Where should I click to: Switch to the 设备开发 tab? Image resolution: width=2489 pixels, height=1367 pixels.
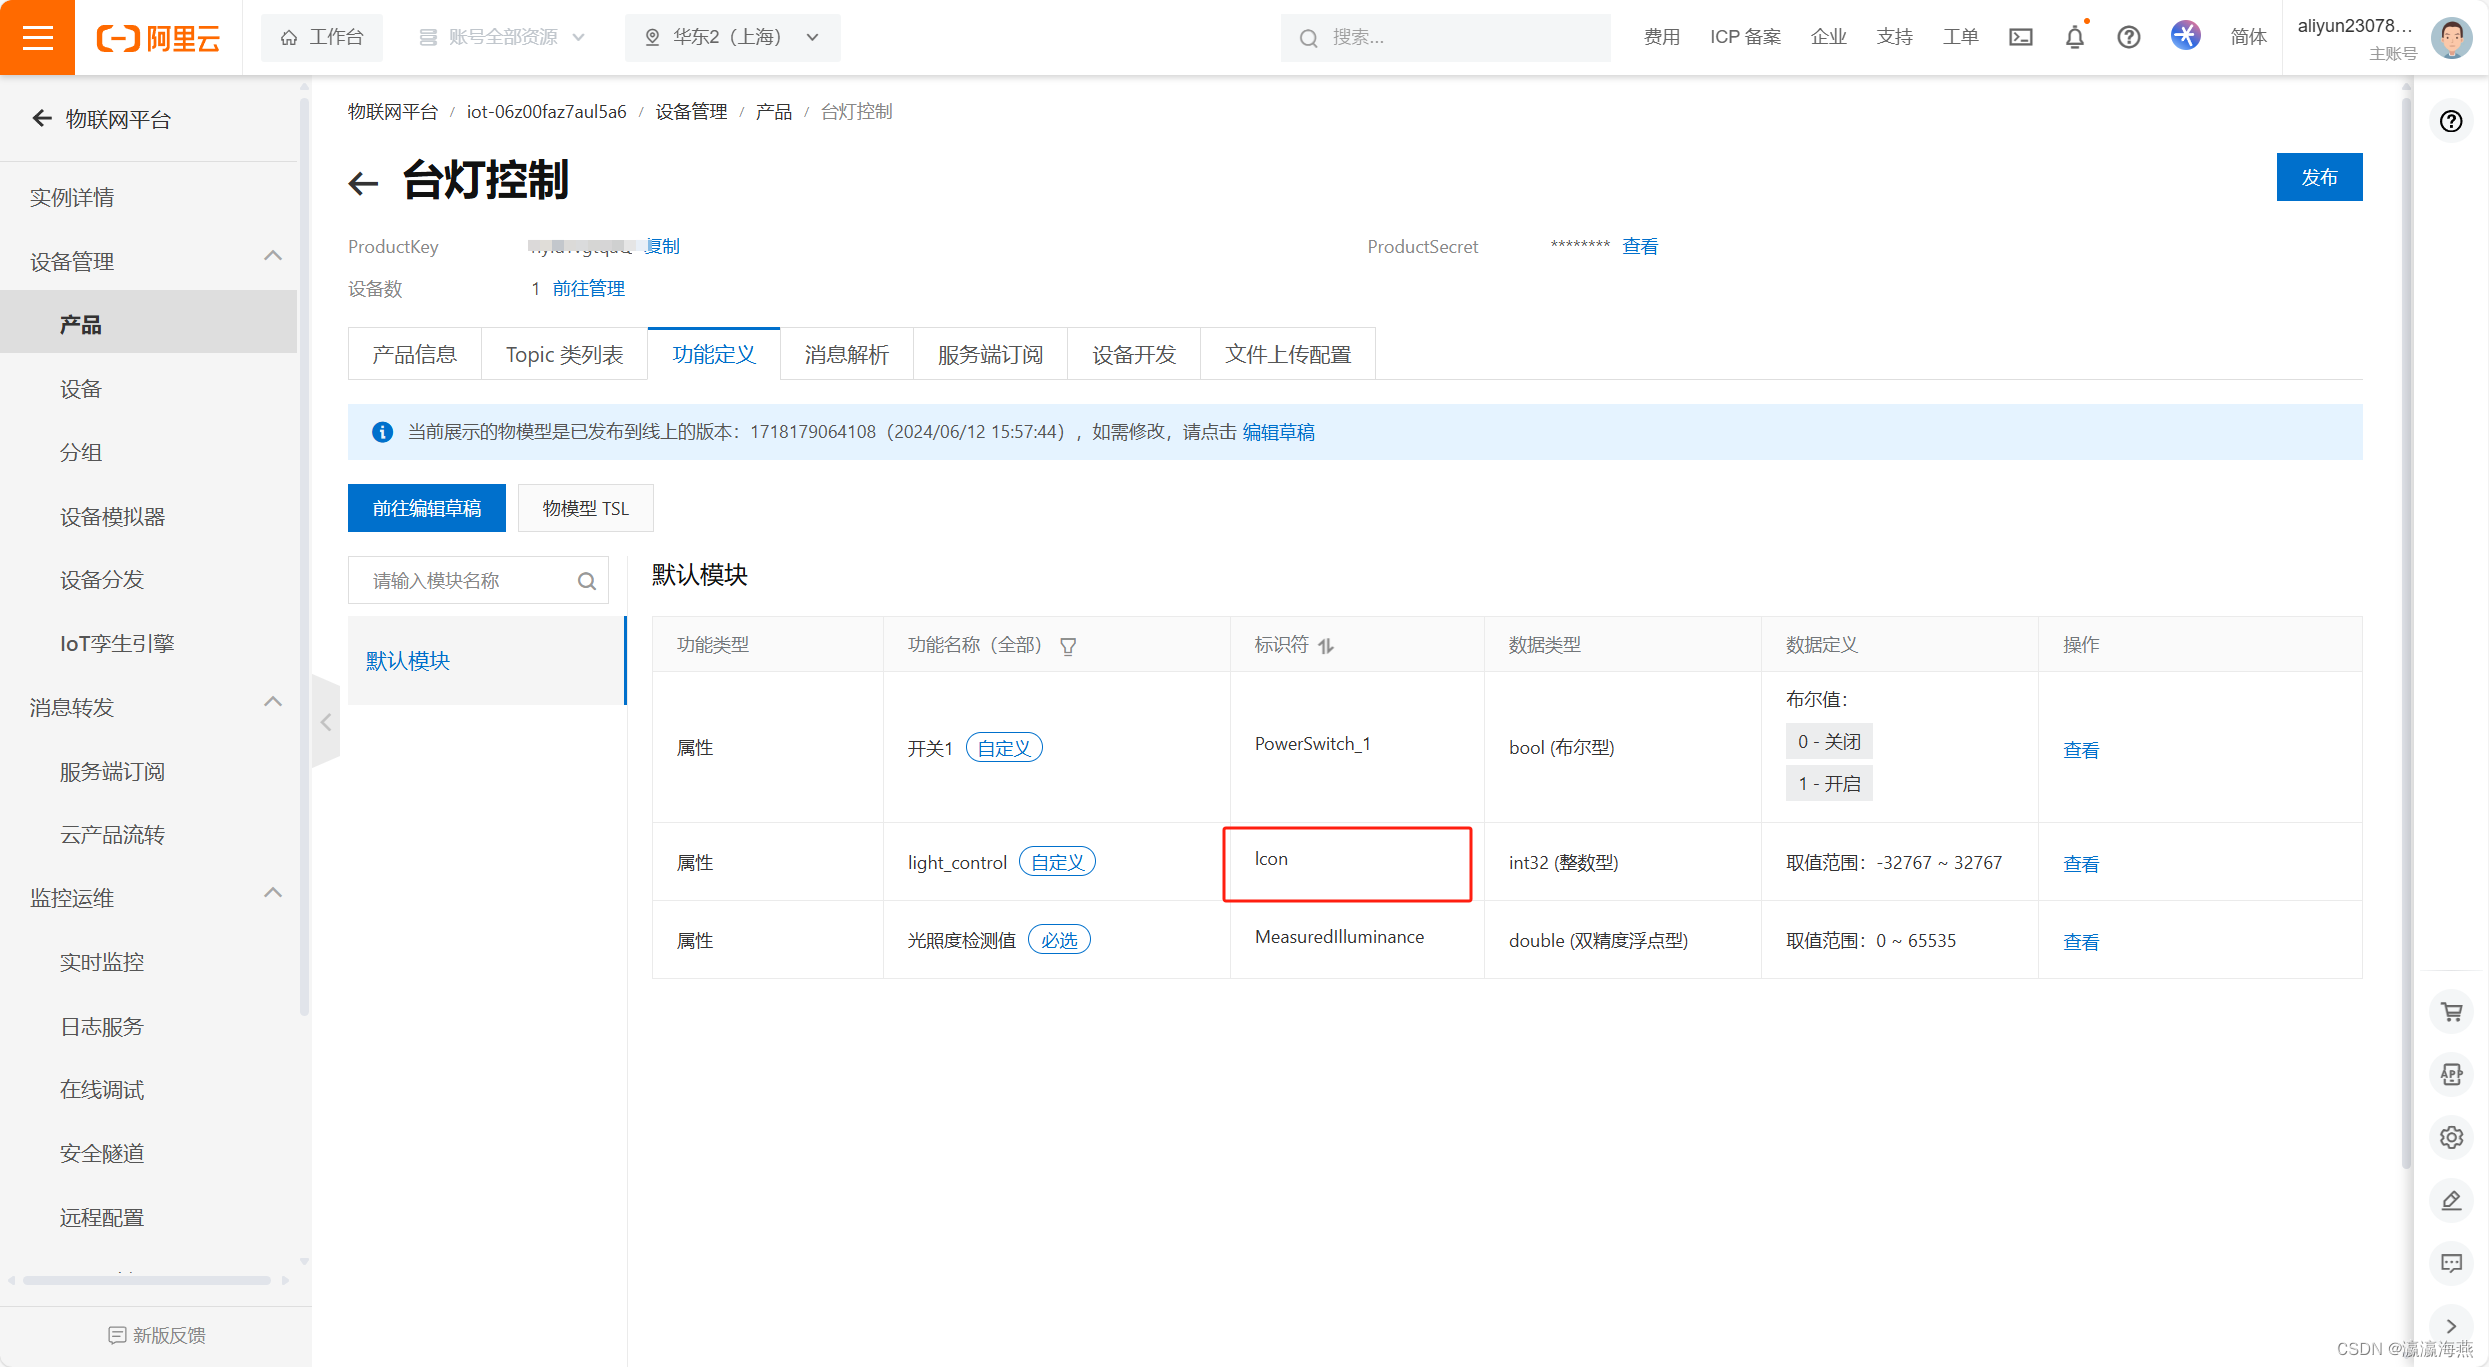[x=1133, y=354]
